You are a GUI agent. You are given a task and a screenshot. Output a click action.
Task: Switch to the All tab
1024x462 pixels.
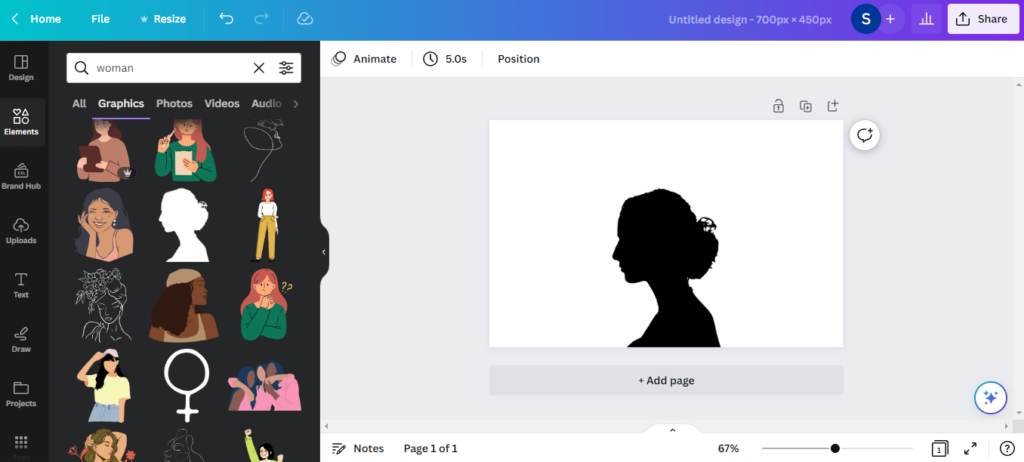(79, 103)
